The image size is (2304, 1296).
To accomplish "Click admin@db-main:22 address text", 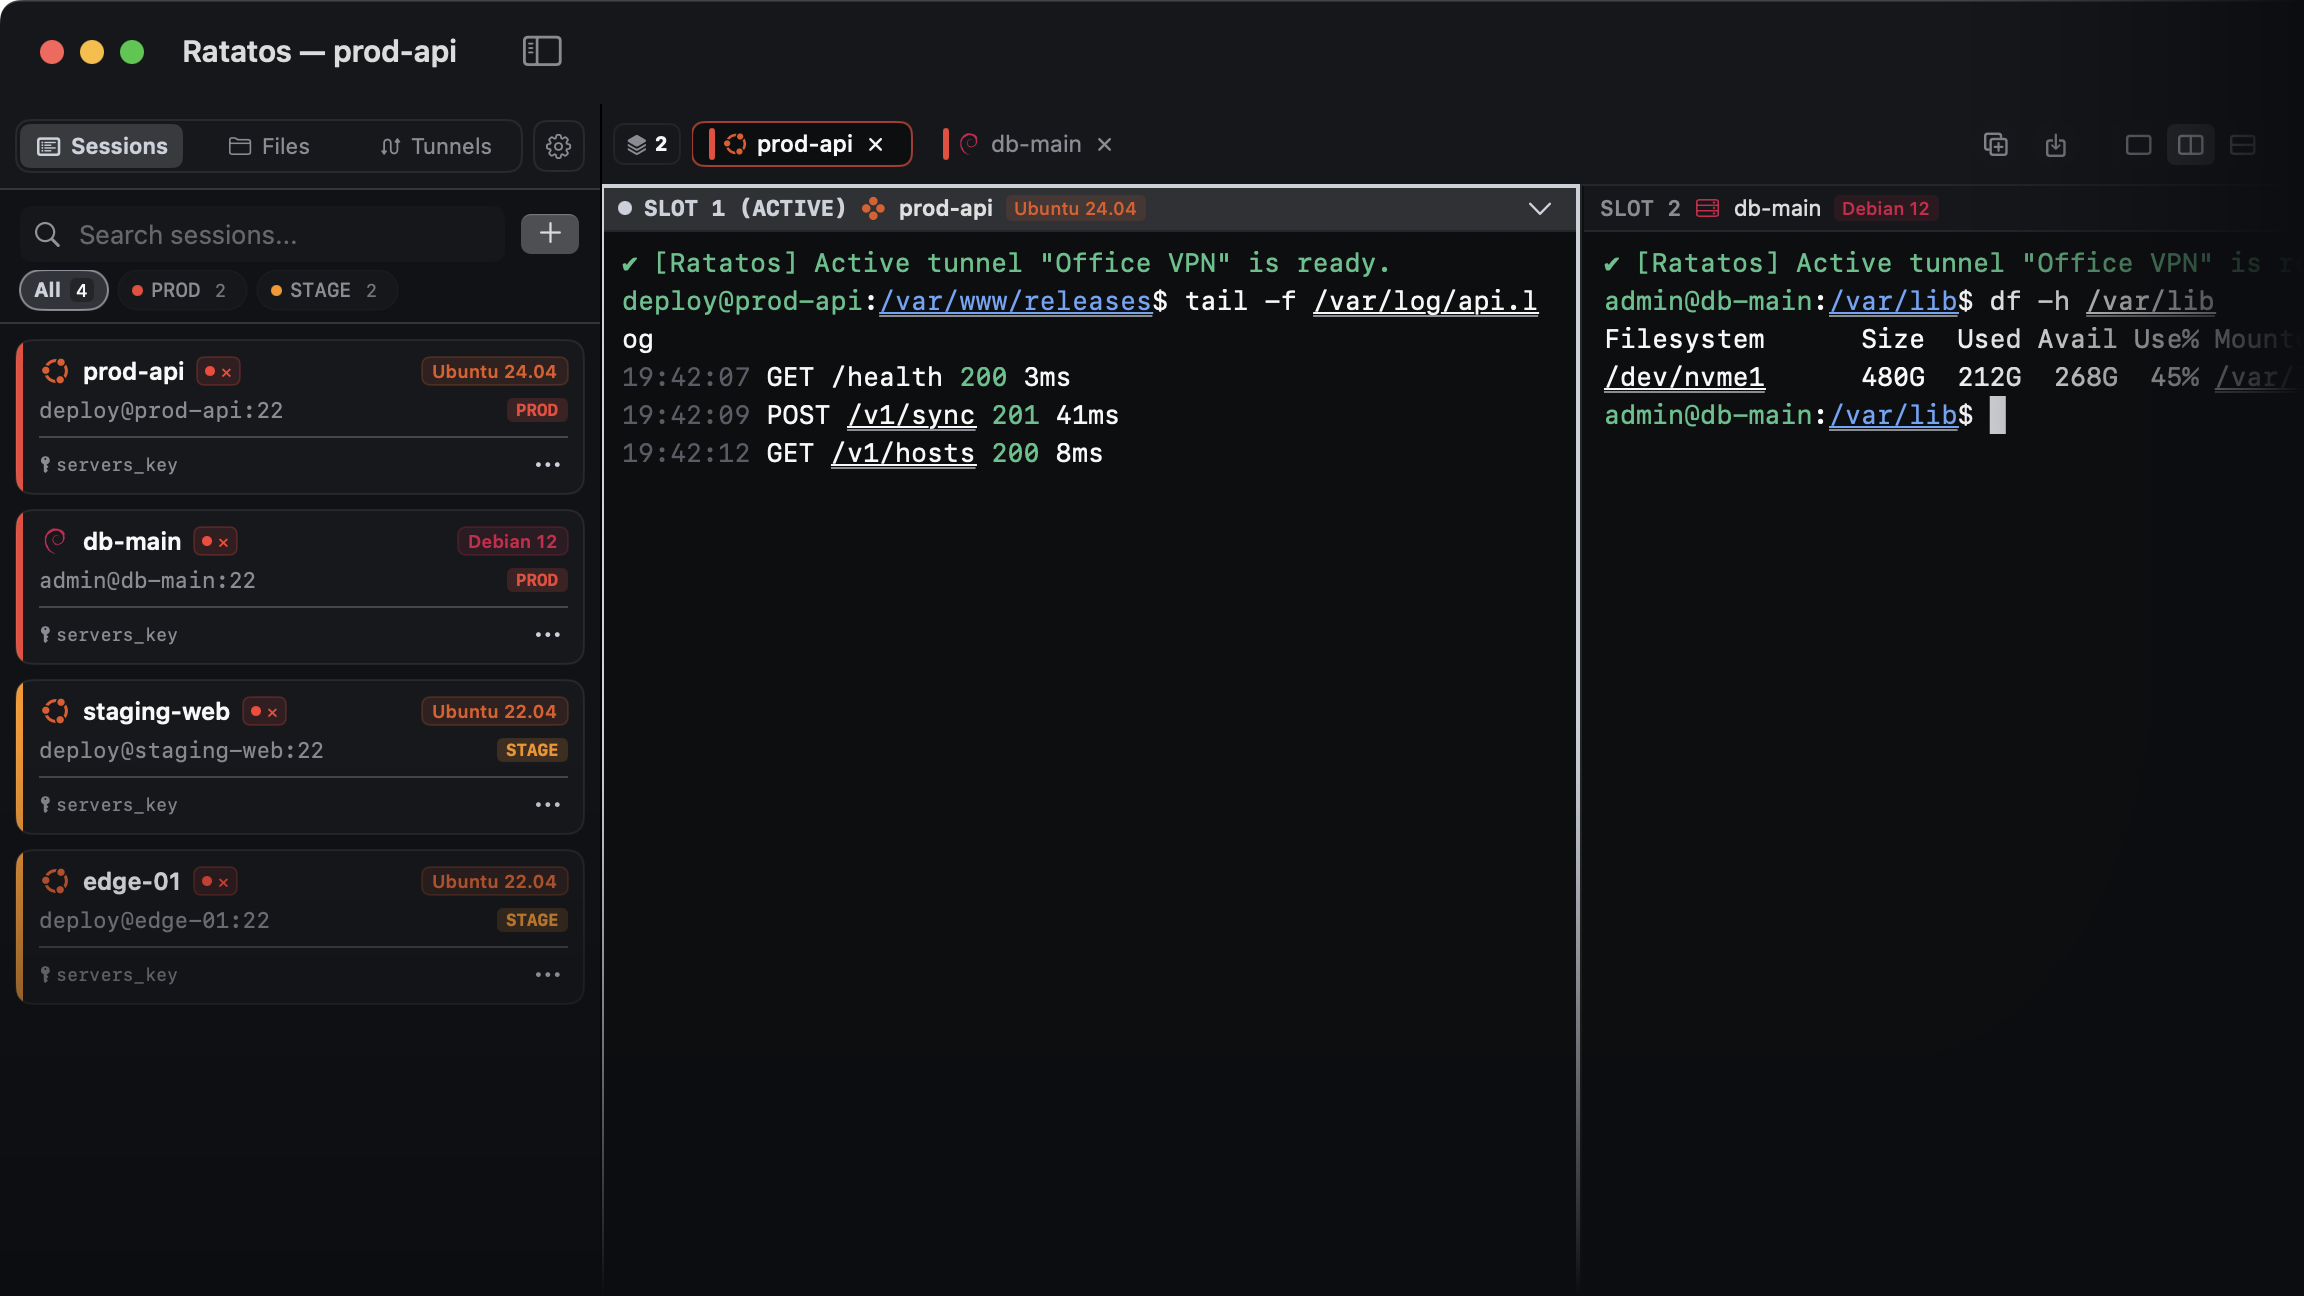I will [147, 580].
